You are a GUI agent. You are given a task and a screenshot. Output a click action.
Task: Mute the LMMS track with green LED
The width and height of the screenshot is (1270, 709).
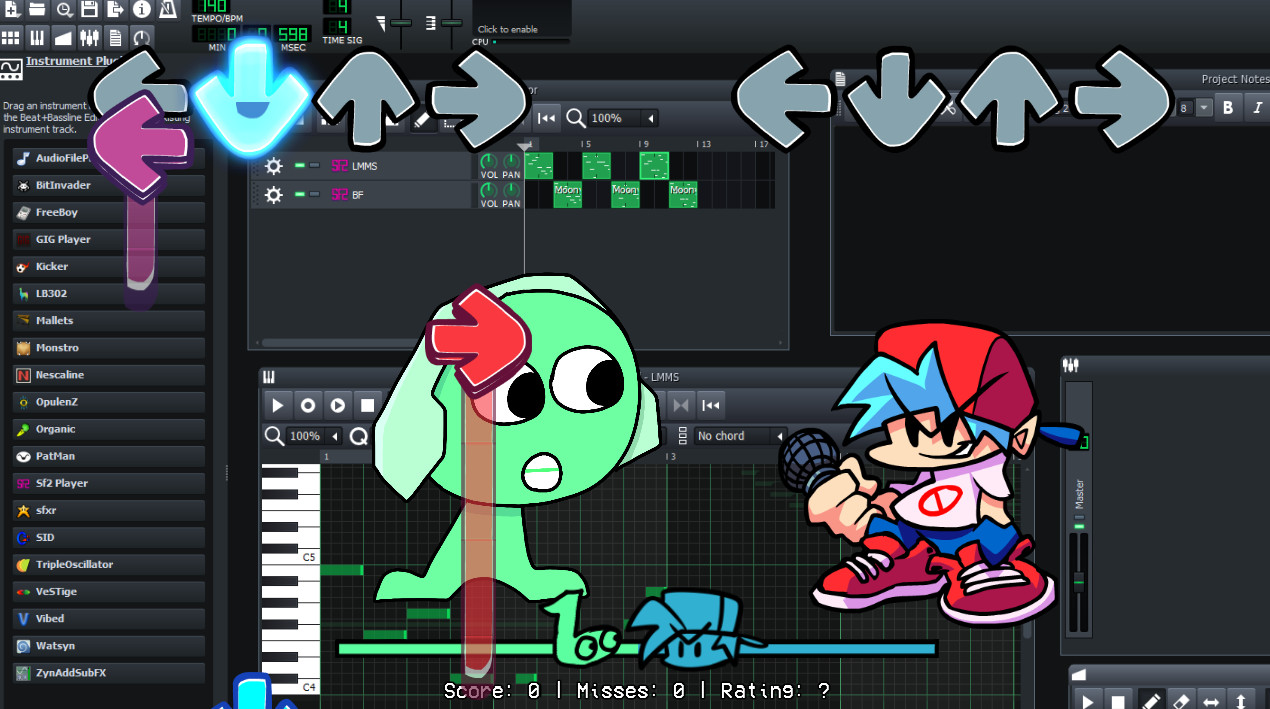300,166
